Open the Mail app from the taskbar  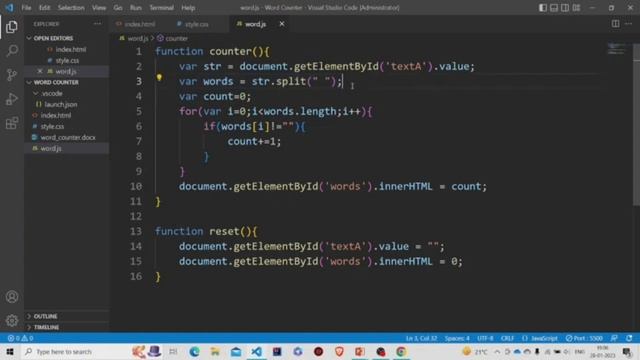(236, 351)
